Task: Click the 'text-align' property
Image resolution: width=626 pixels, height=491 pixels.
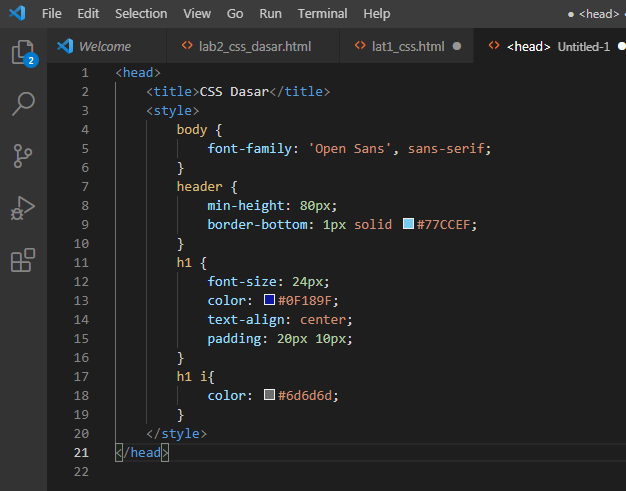Action: tap(246, 319)
